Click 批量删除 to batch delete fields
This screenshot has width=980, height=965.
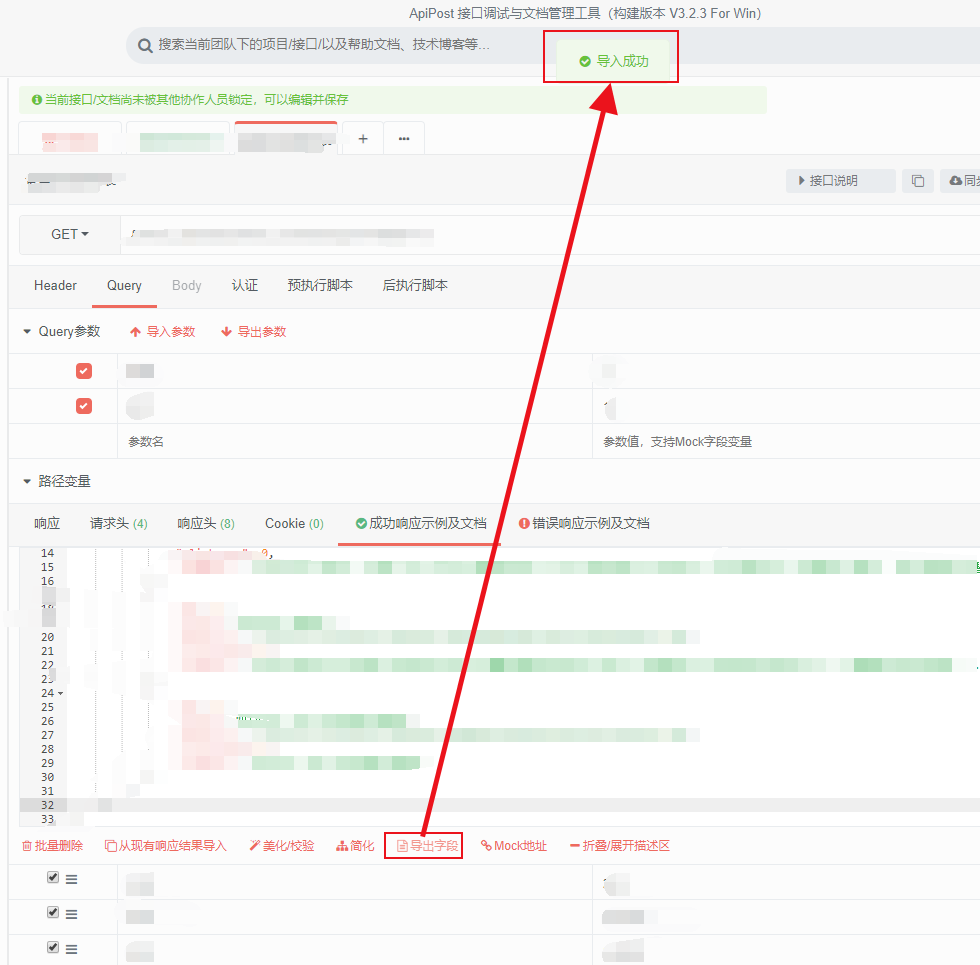pos(52,846)
